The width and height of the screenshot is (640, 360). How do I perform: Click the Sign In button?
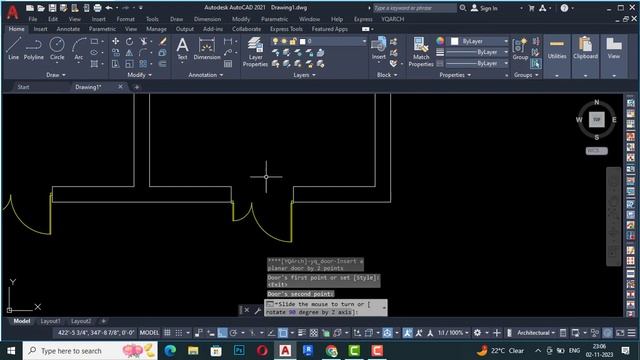tap(484, 8)
